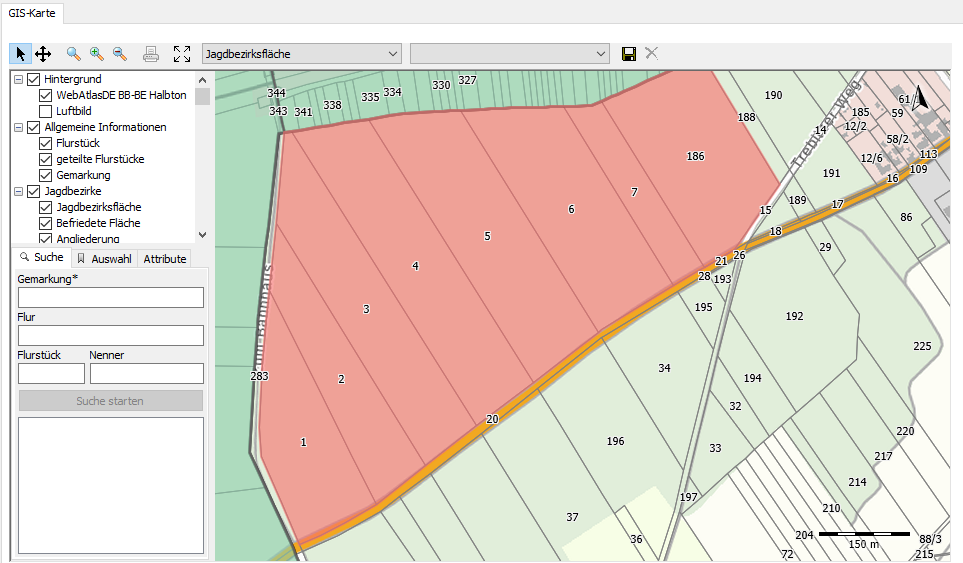Activate the pan map tool
This screenshot has height=563, width=963.
[43, 54]
